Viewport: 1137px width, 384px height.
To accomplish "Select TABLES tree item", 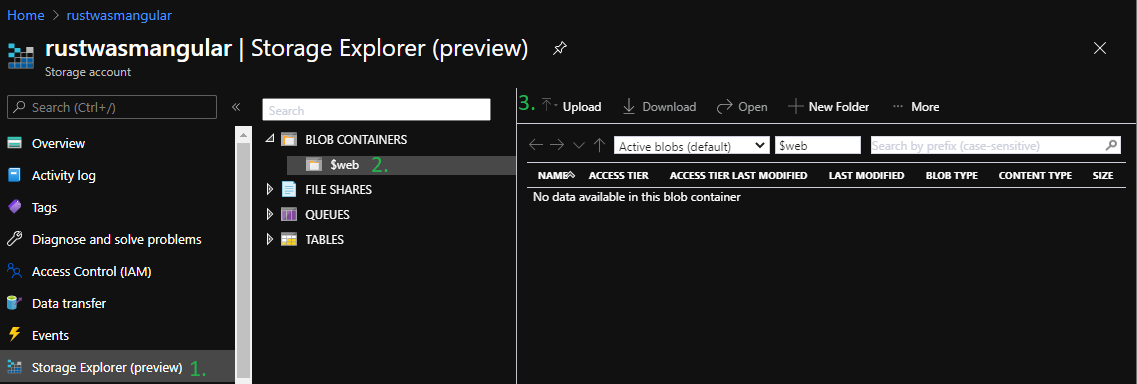I will tap(324, 239).
